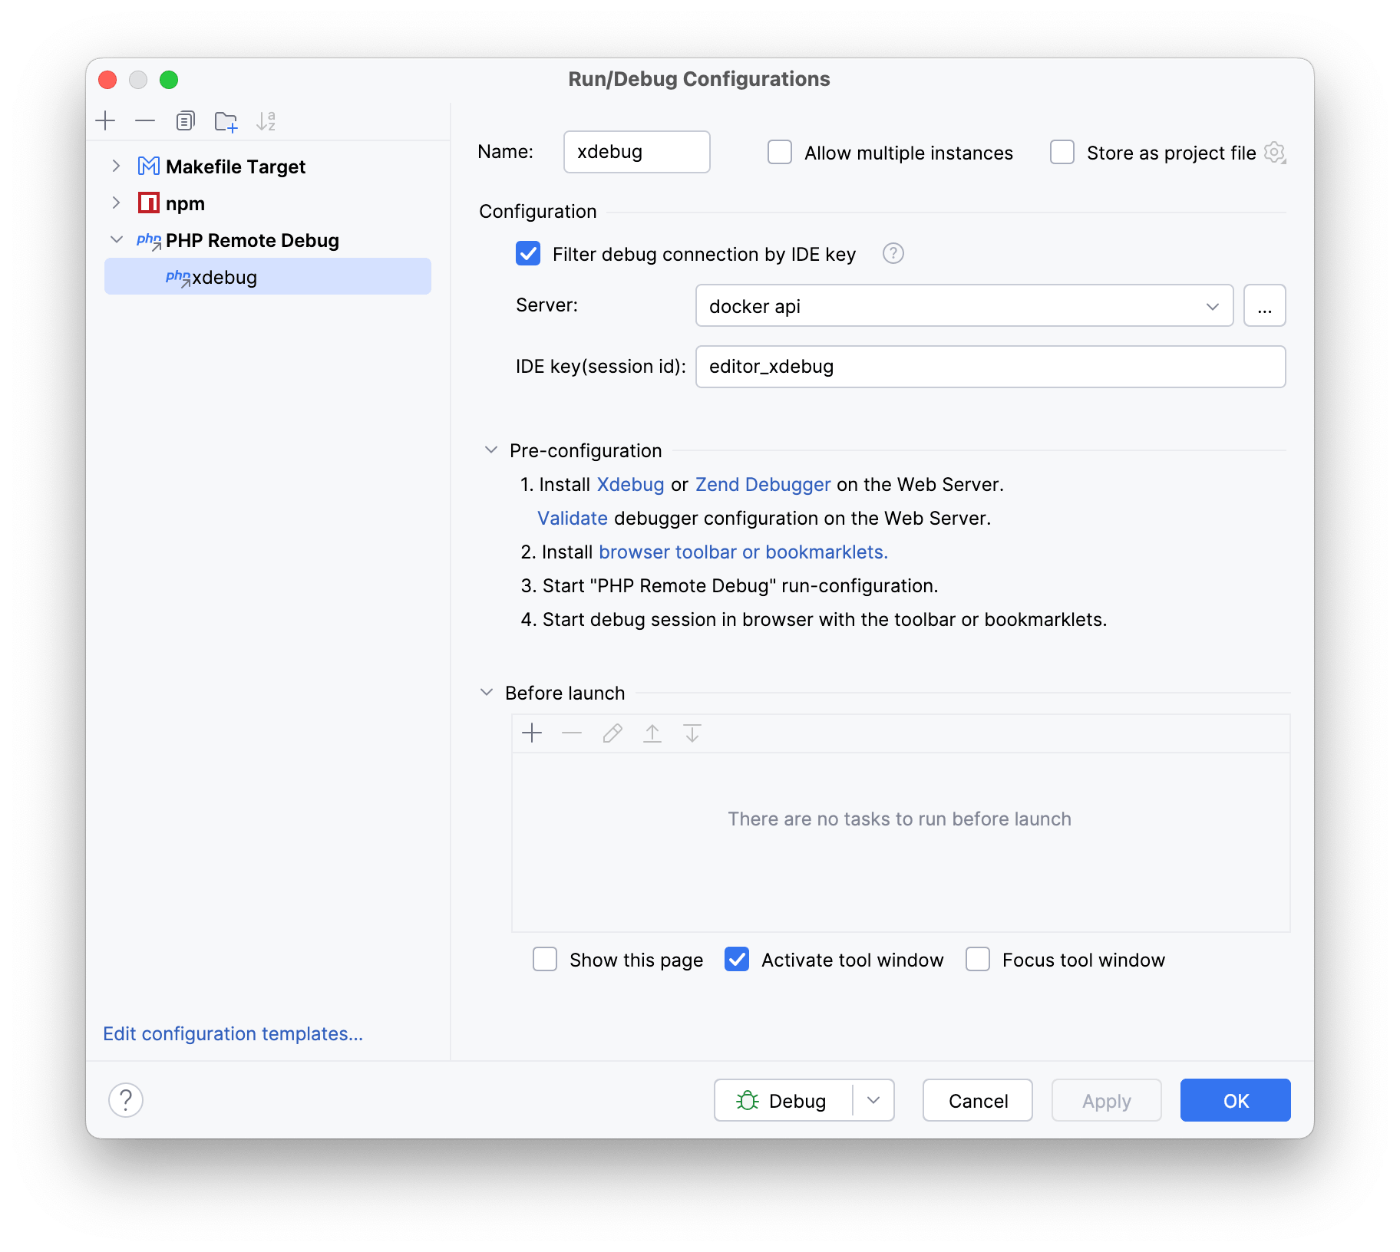1400x1252 pixels.
Task: Open Edit configuration templates link
Action: [233, 1034]
